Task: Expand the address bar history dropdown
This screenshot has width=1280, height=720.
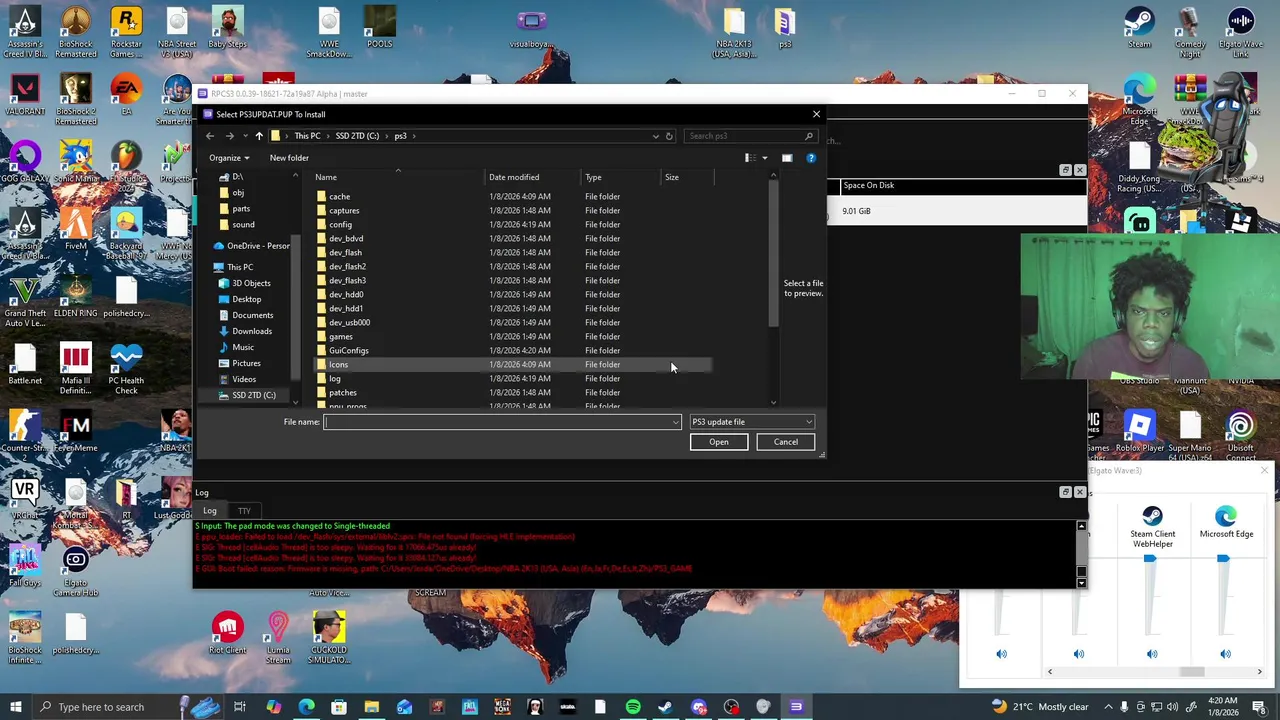Action: 655,136
